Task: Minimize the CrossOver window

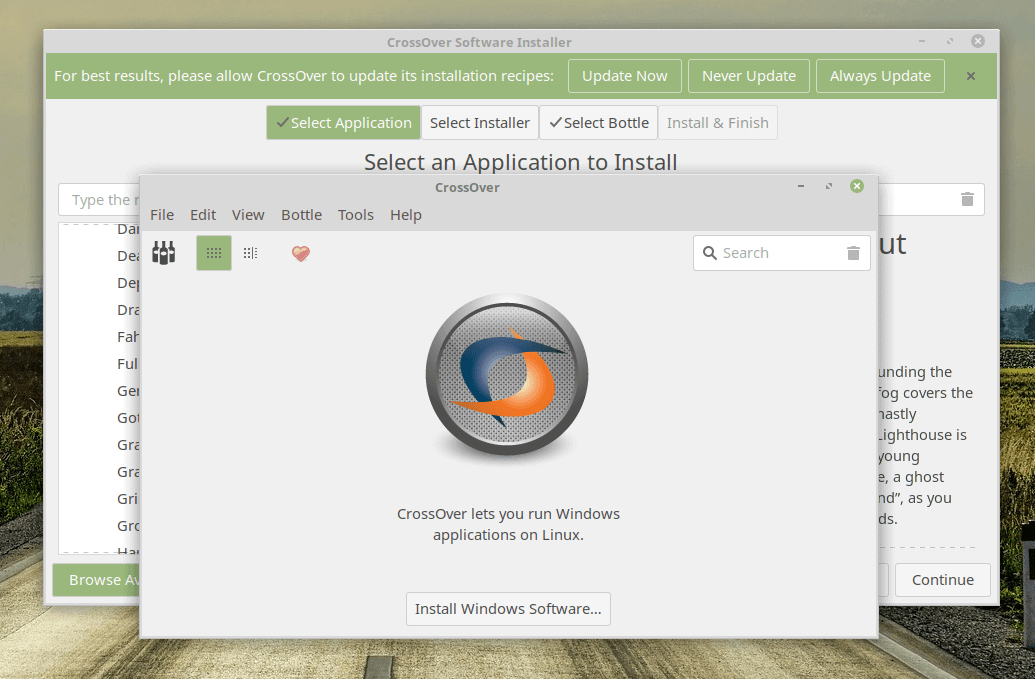Action: [801, 187]
